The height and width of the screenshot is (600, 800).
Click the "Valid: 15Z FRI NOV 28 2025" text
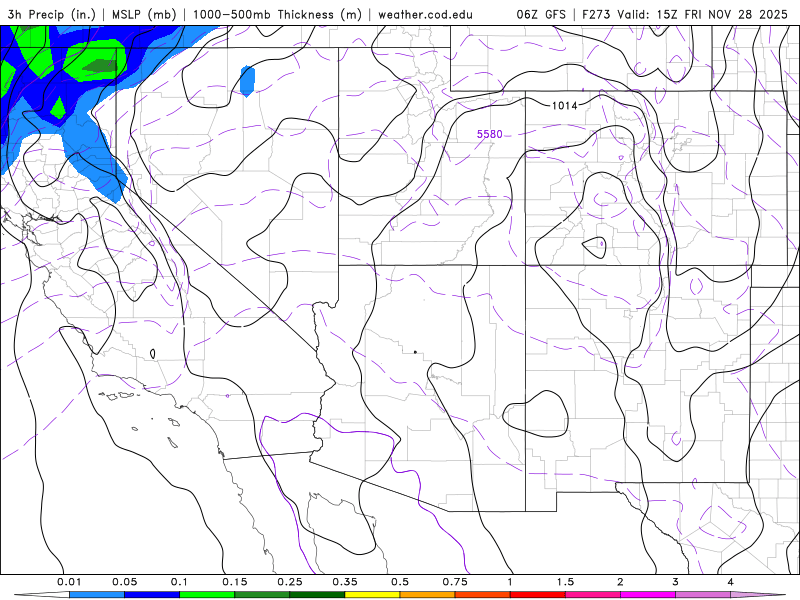click(x=703, y=14)
